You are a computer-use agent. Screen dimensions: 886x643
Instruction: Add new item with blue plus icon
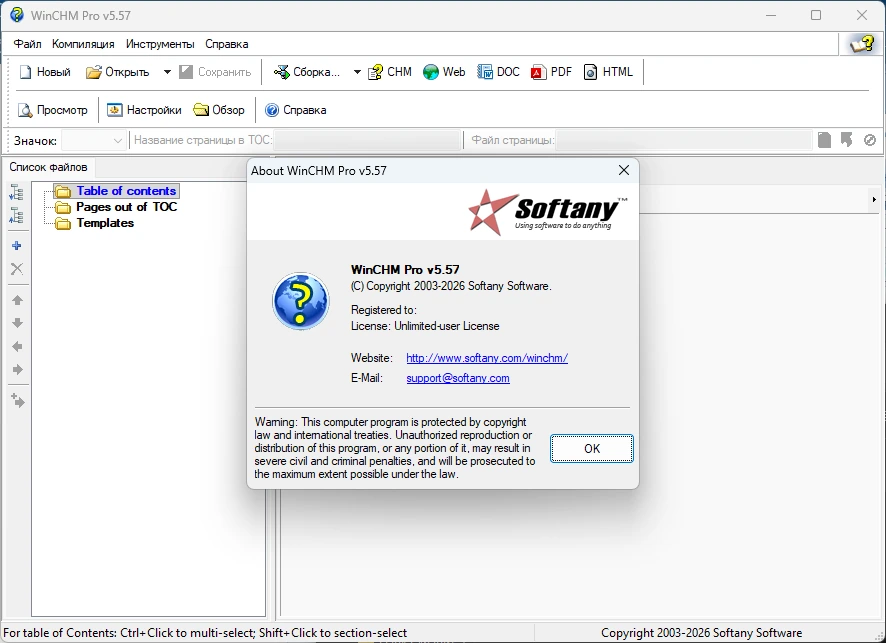17,246
